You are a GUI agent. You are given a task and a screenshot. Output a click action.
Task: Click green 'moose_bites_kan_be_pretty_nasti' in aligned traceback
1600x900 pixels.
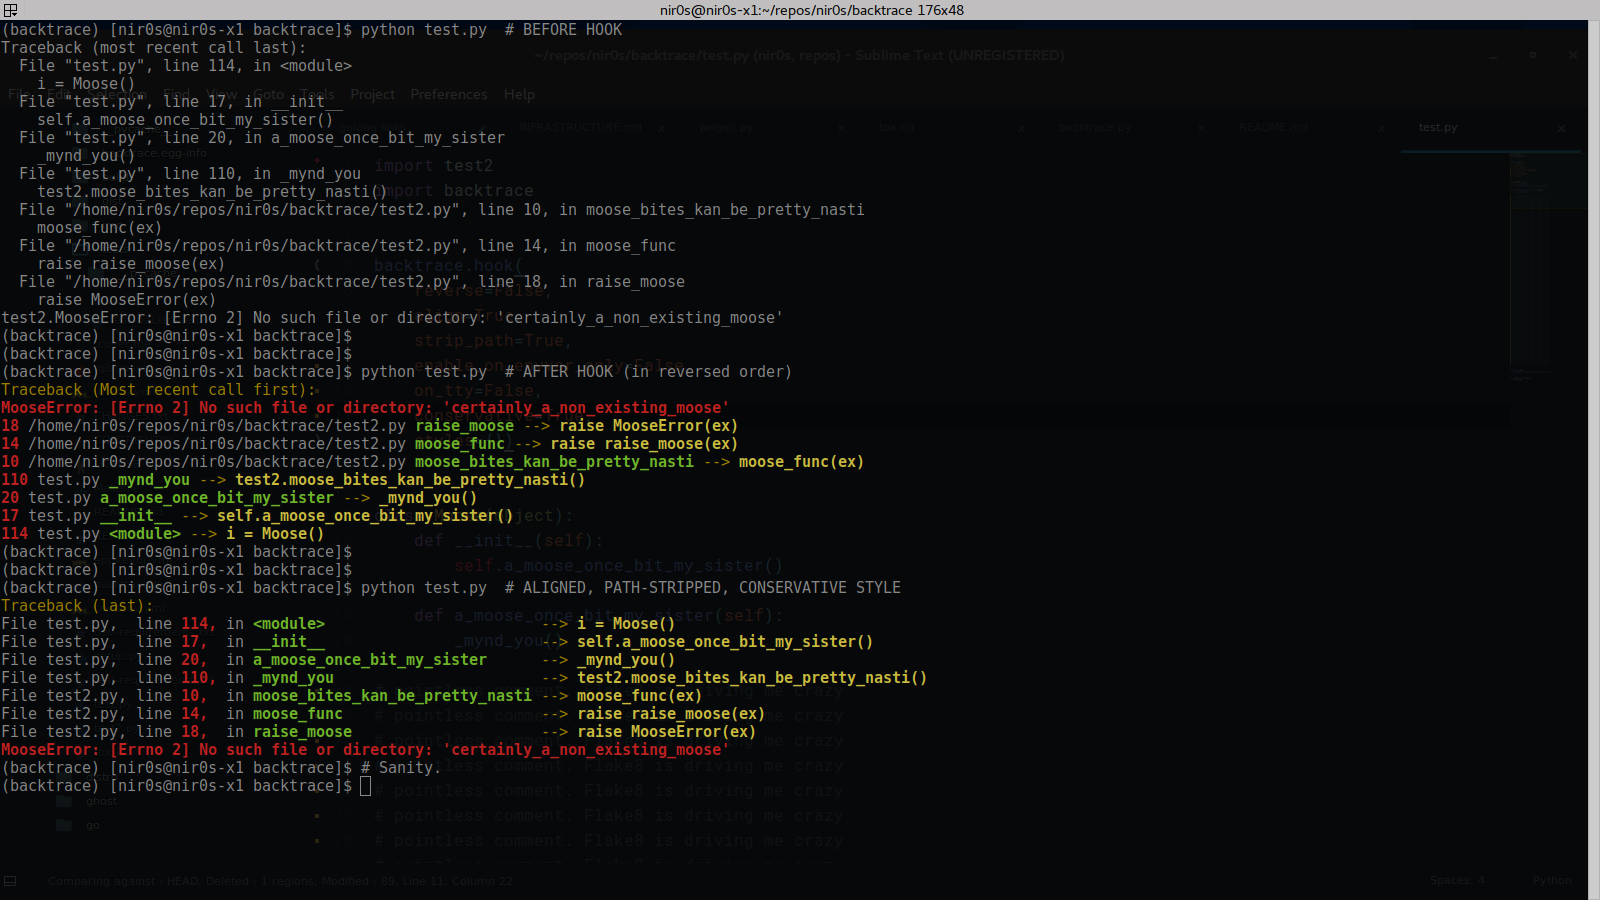pyautogui.click(x=392, y=696)
